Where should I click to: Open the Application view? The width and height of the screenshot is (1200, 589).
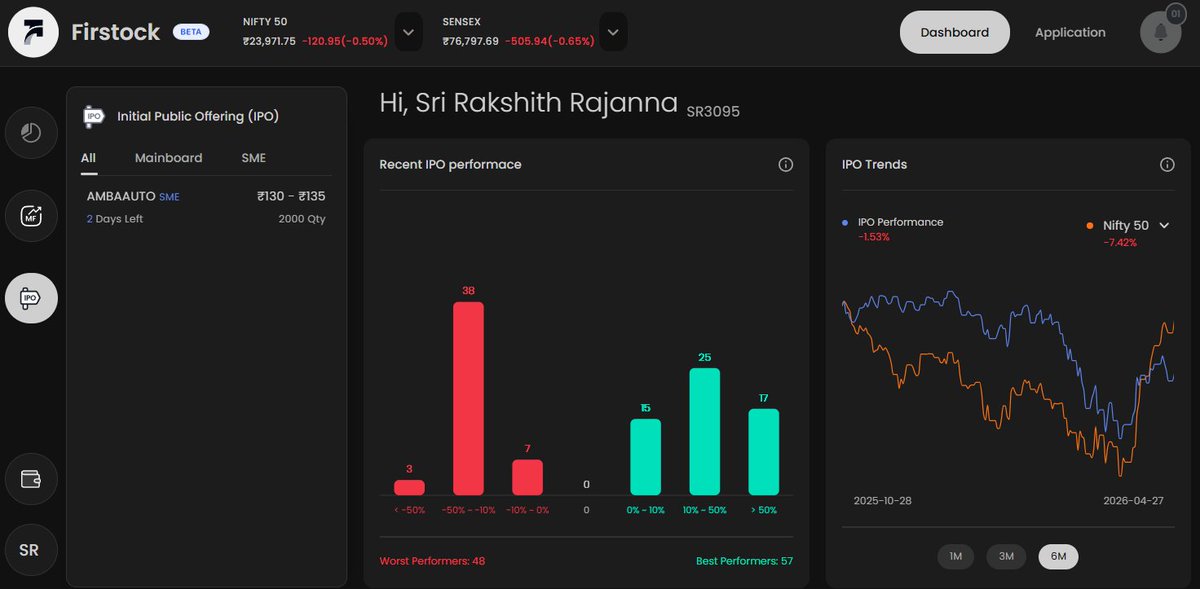pyautogui.click(x=1070, y=32)
